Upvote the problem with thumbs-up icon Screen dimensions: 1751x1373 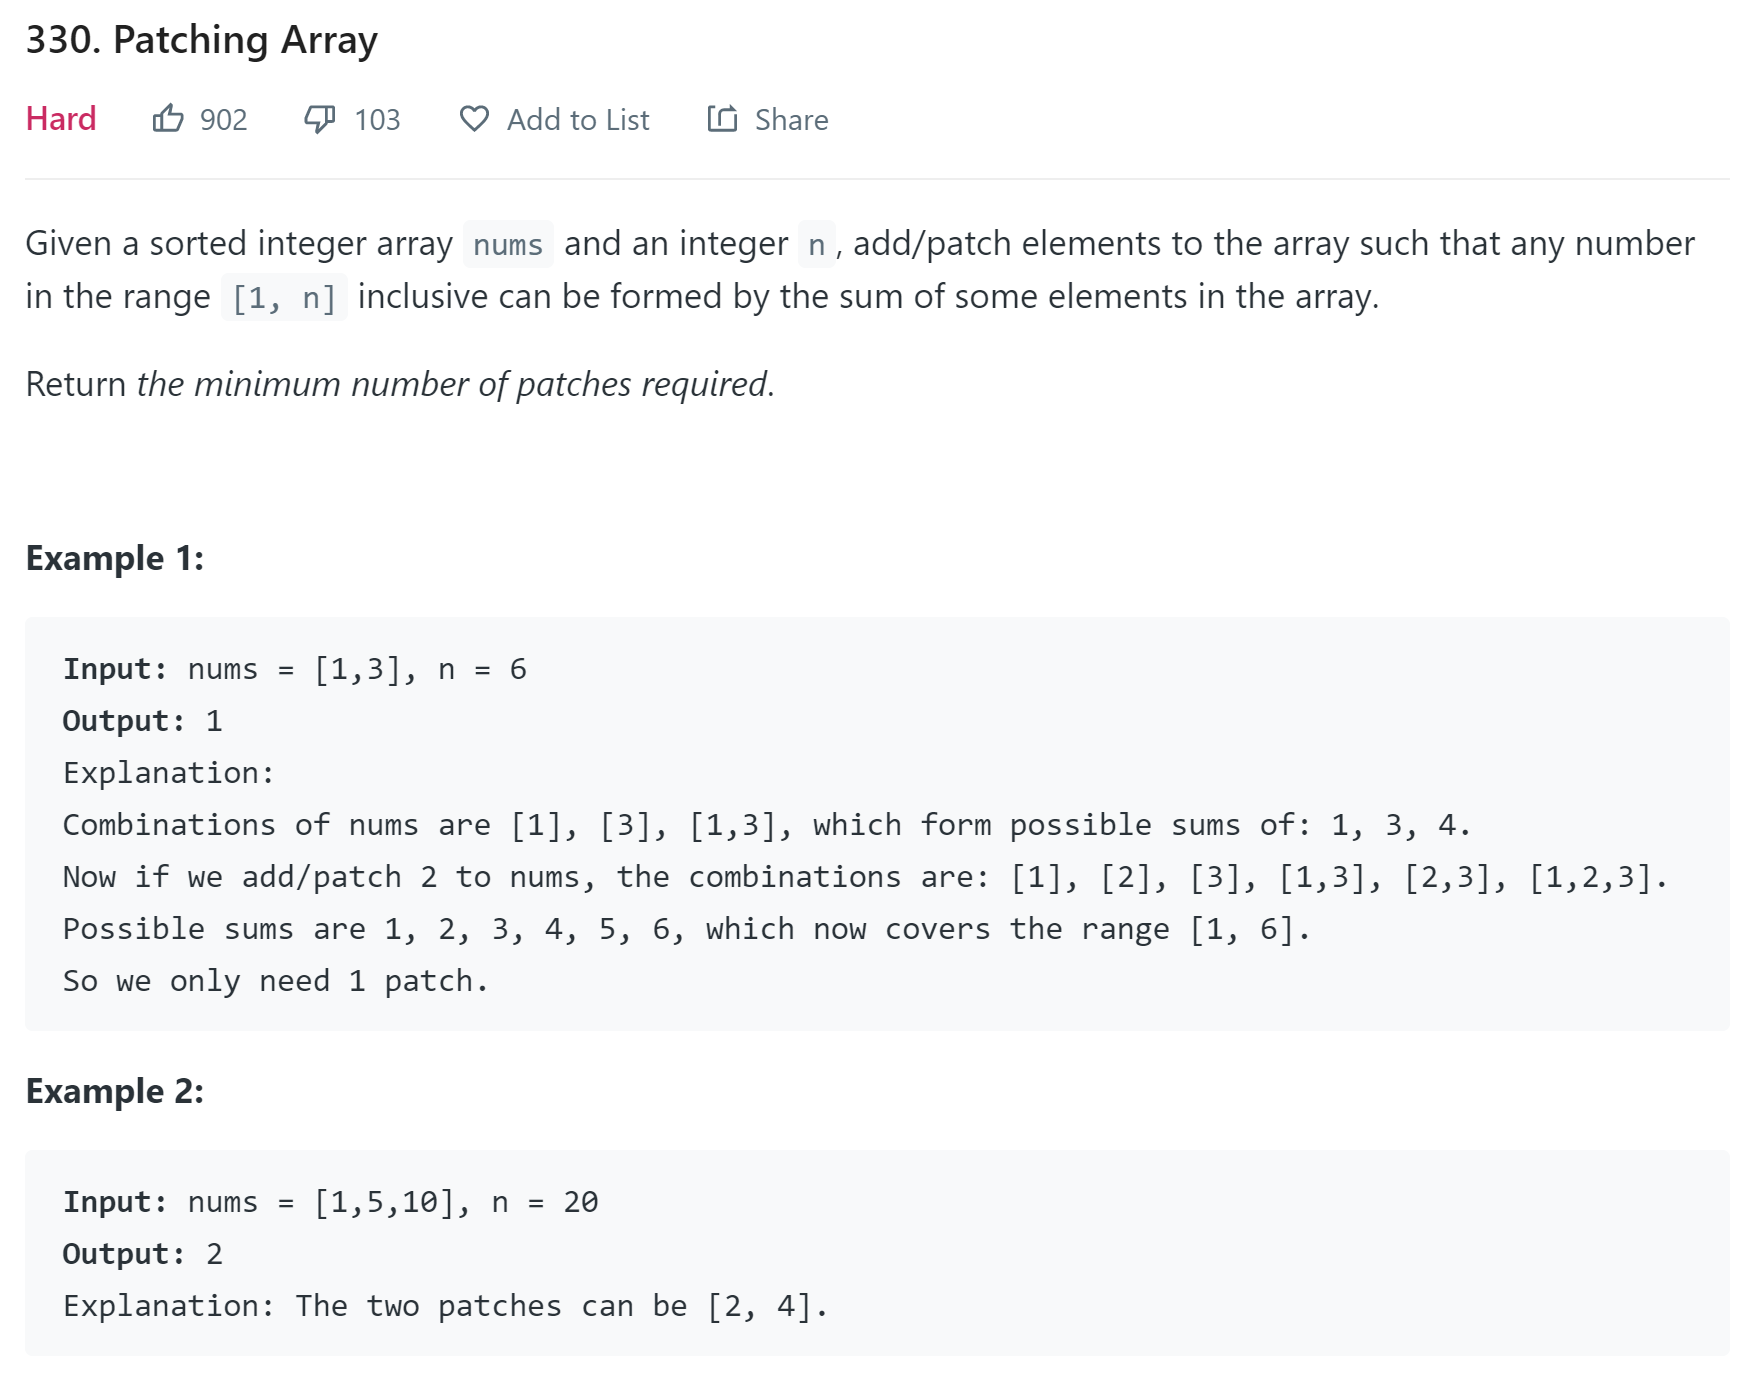(x=168, y=119)
